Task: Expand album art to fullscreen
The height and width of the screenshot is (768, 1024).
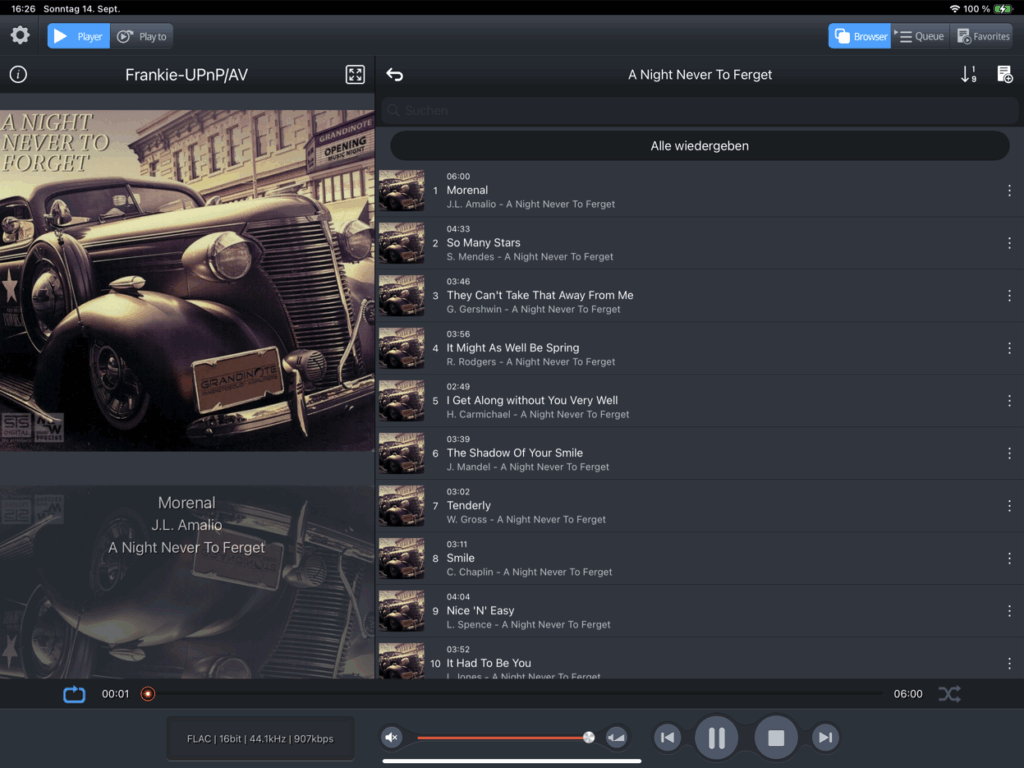Action: tap(355, 75)
